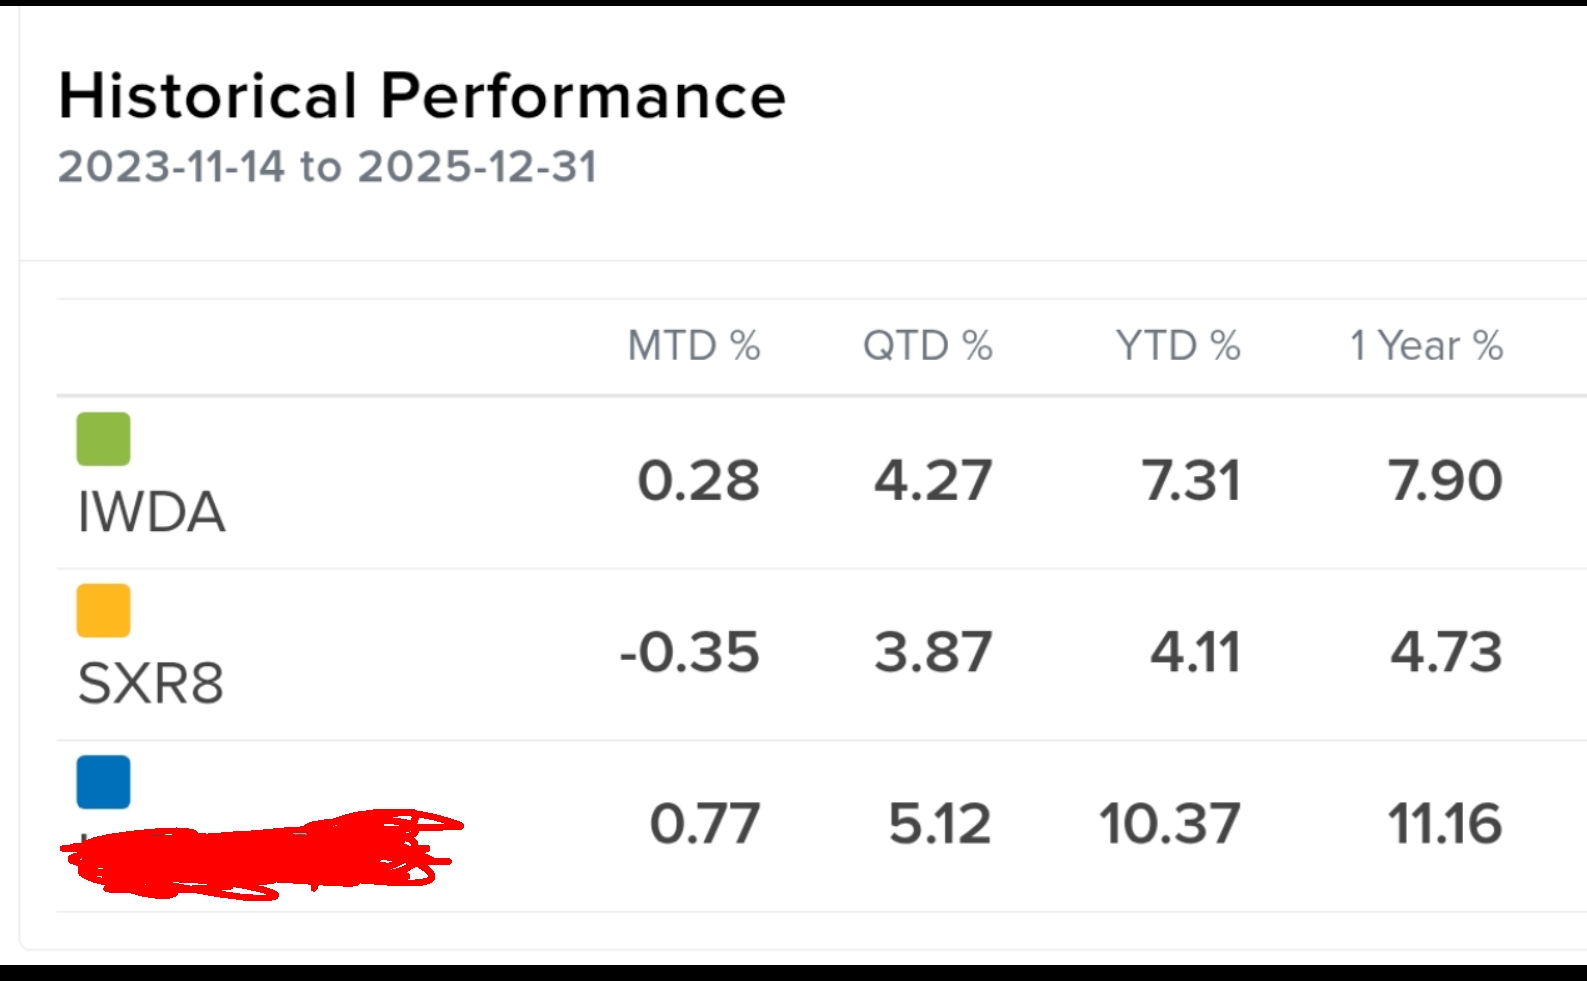Screen dimensions: 1587x981
Task: Click SXR8's YTD value 4.11
Action: 1195,652
